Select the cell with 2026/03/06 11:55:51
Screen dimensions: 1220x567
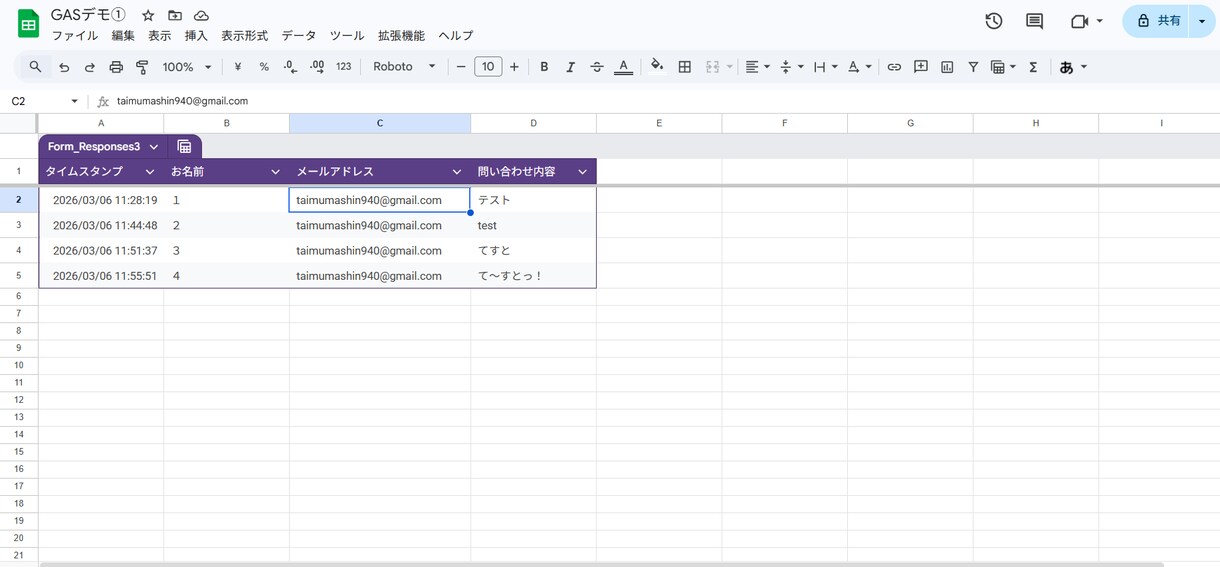pyautogui.click(x=101, y=276)
